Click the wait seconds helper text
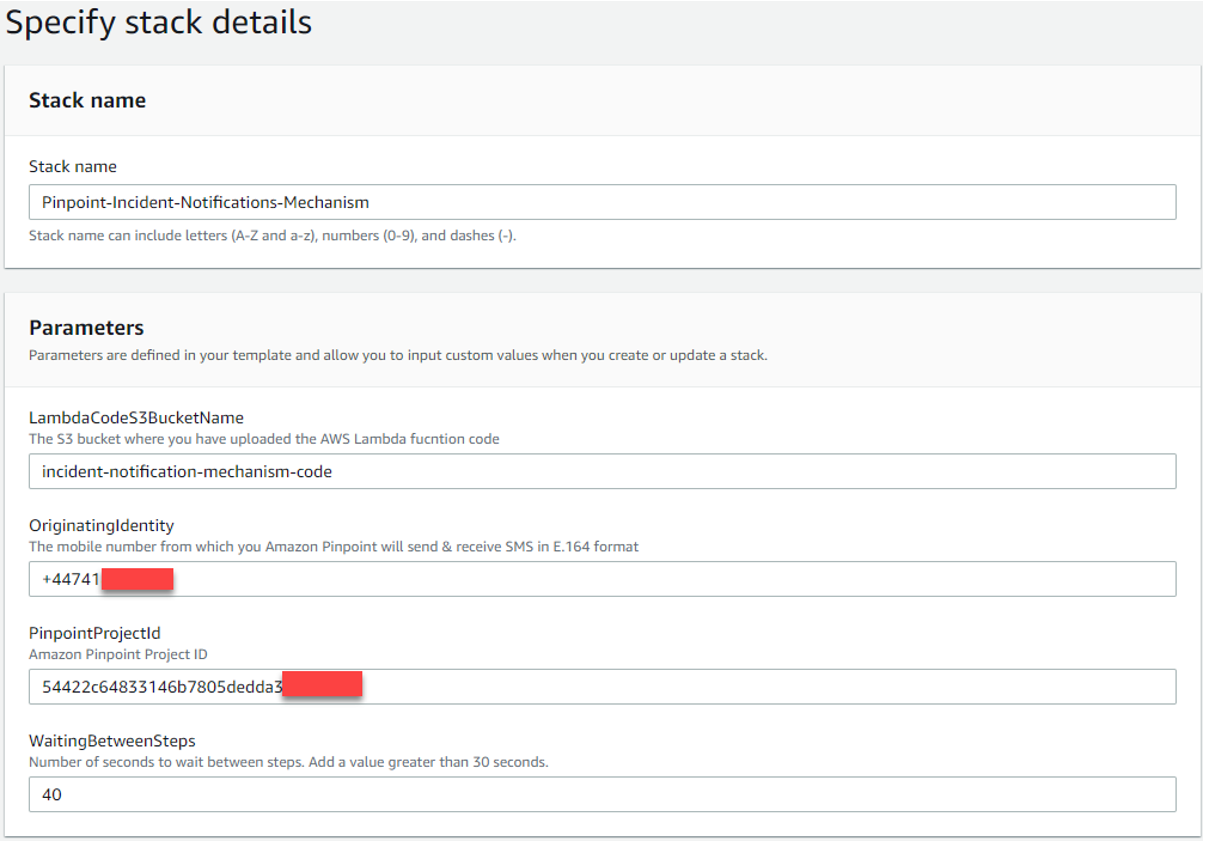The width and height of the screenshot is (1212, 841). click(x=288, y=762)
